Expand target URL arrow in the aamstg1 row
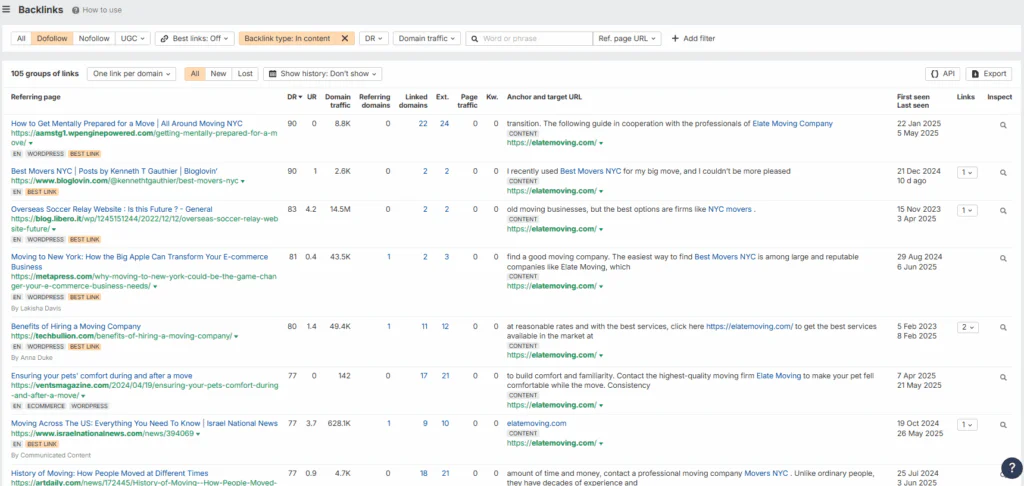1024x486 pixels. tap(601, 143)
